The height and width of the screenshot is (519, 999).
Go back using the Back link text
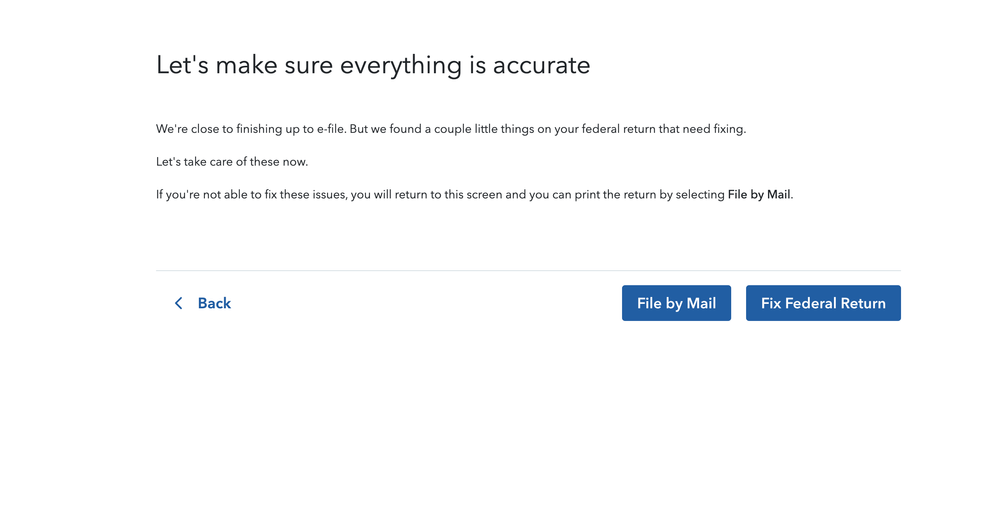coord(214,303)
